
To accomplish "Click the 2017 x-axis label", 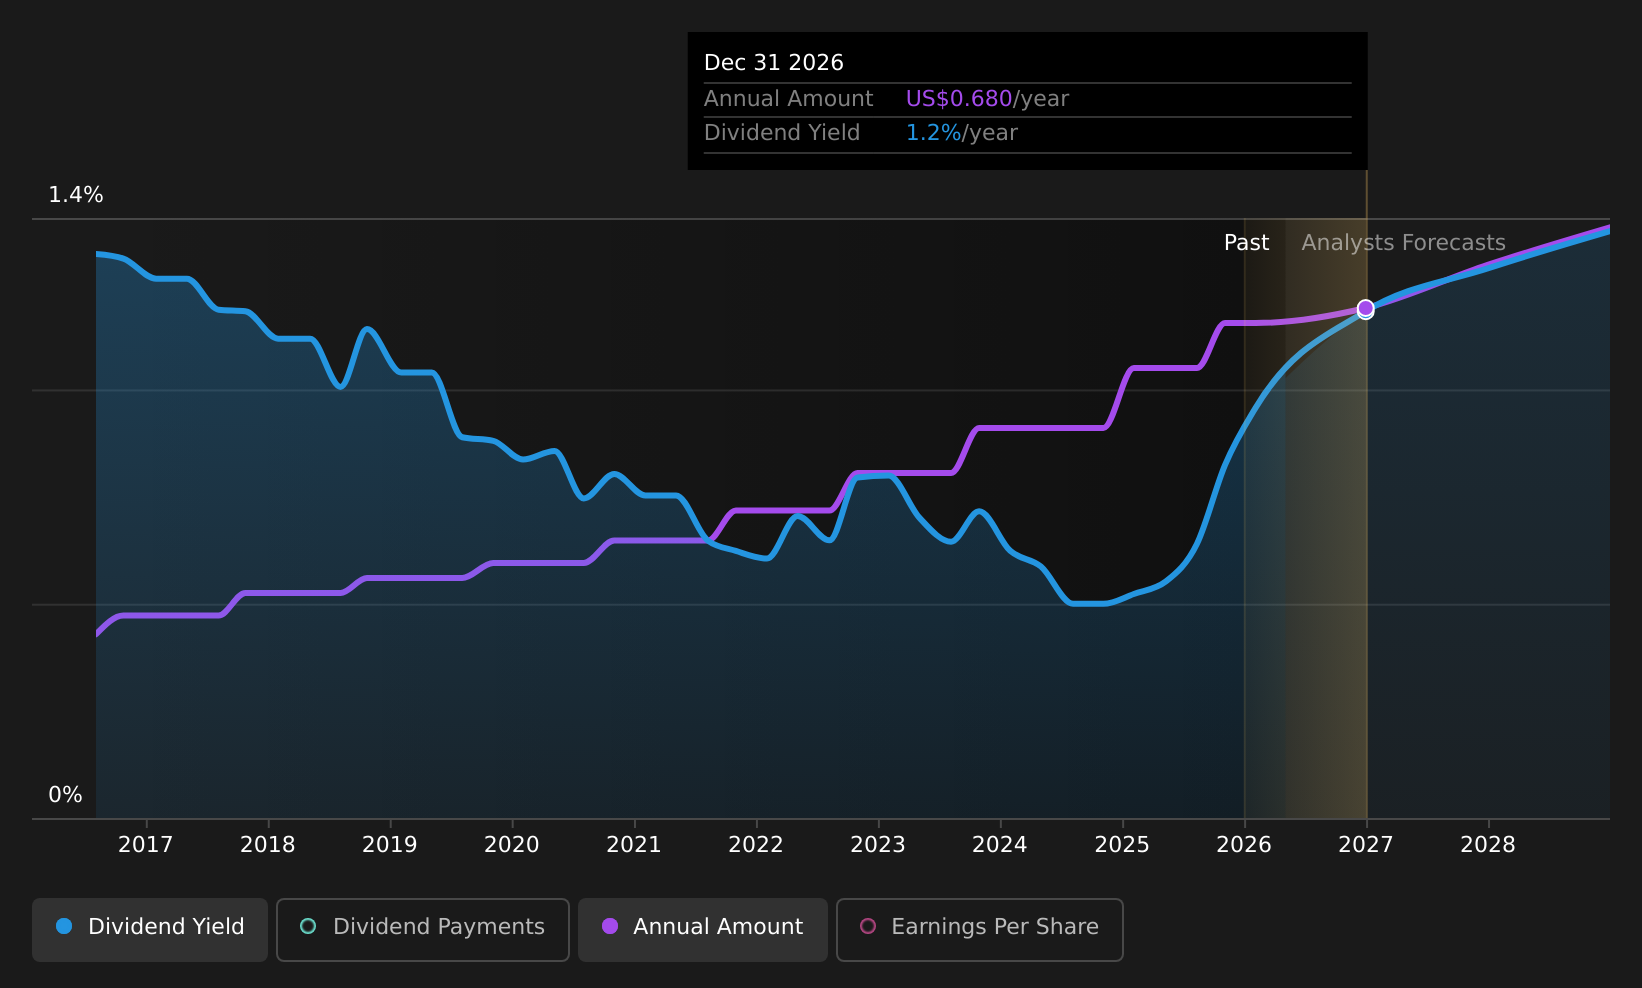I will (x=146, y=845).
